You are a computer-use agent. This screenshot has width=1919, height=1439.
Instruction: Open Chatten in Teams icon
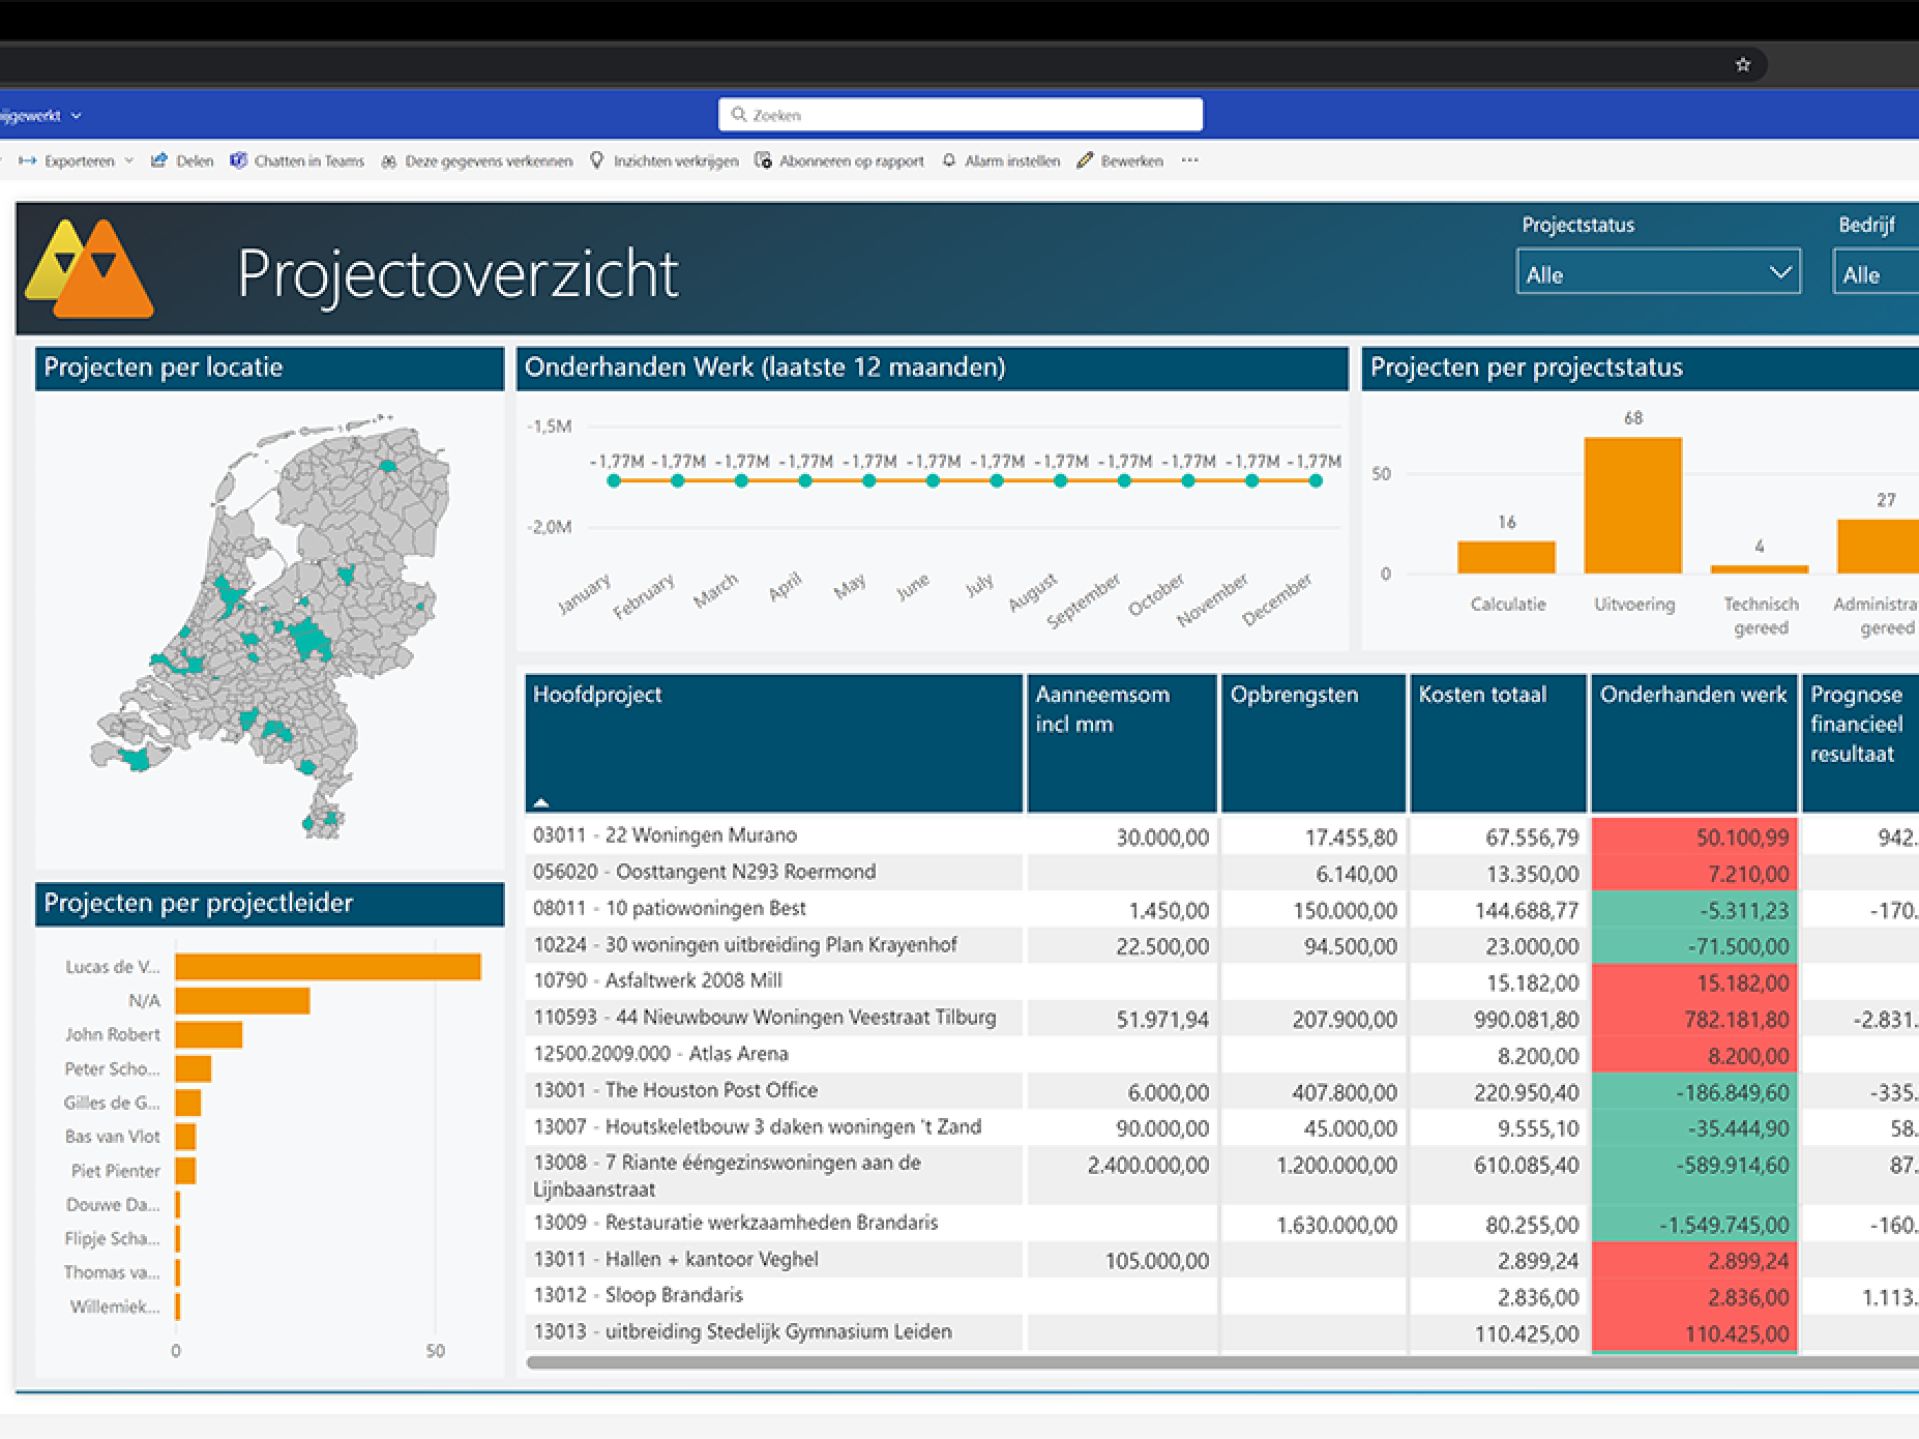[x=238, y=161]
